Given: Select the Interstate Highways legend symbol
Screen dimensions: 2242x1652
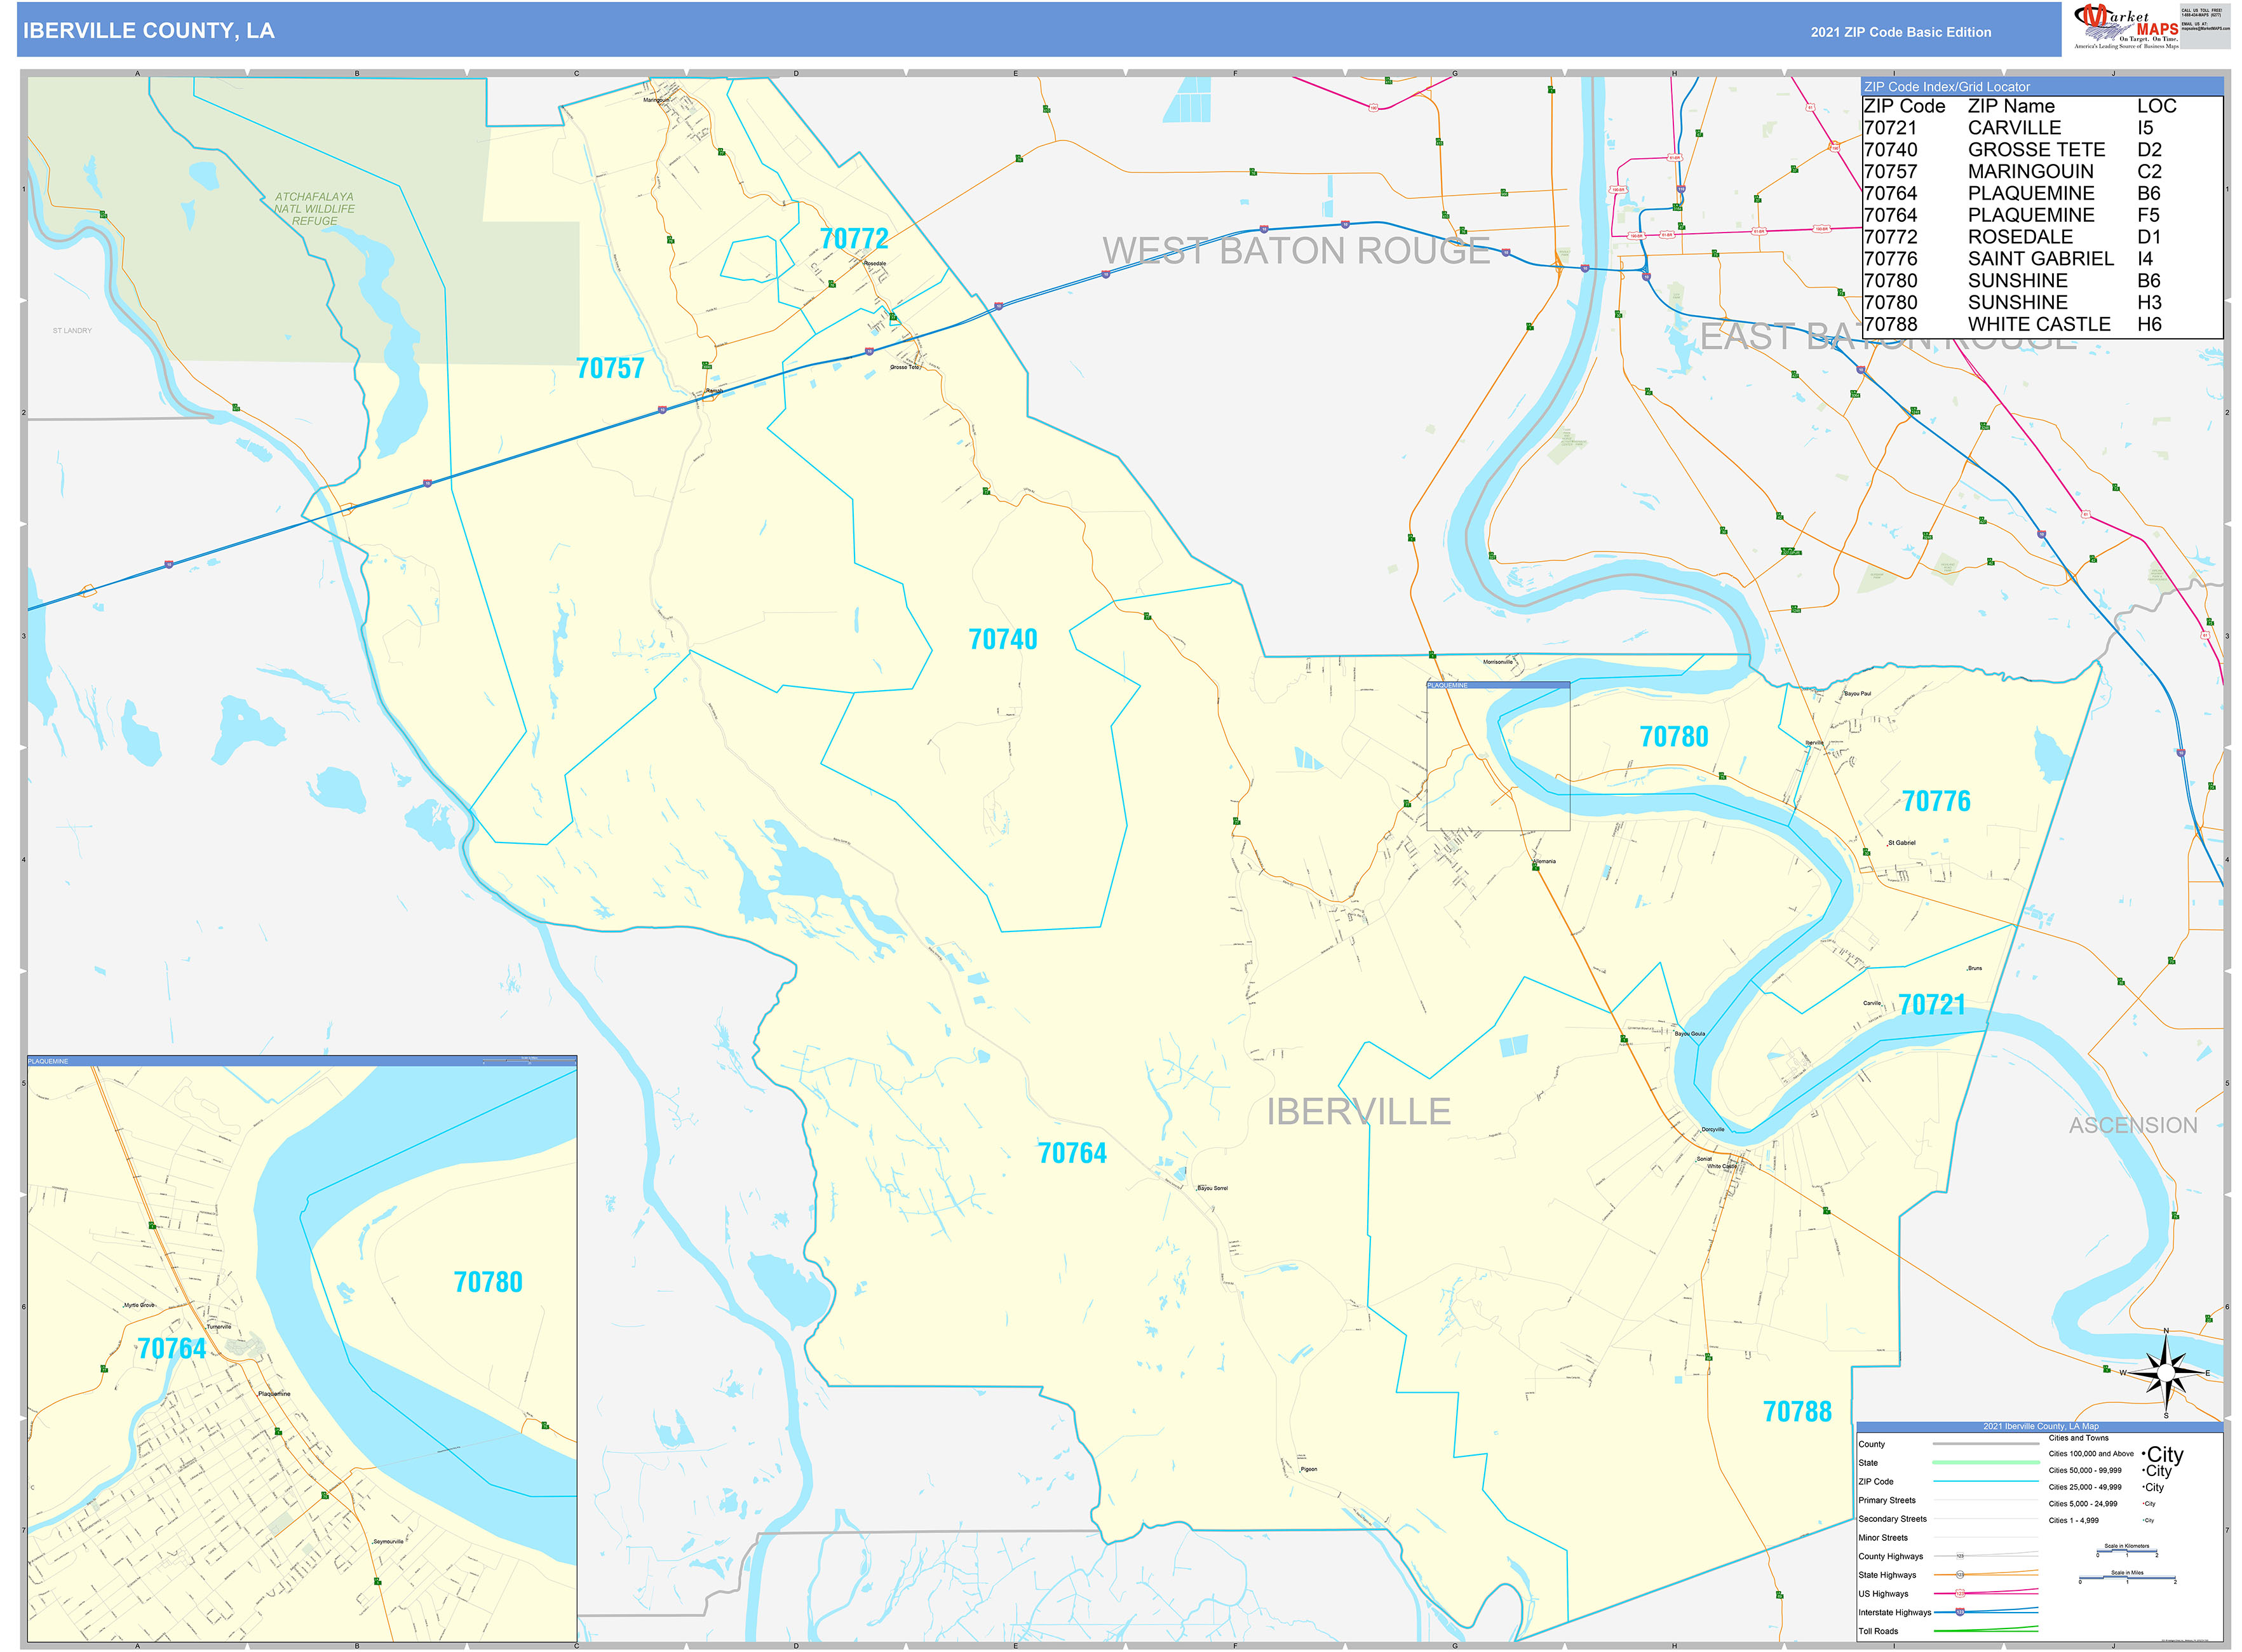Looking at the screenshot, I should coord(1962,1612).
